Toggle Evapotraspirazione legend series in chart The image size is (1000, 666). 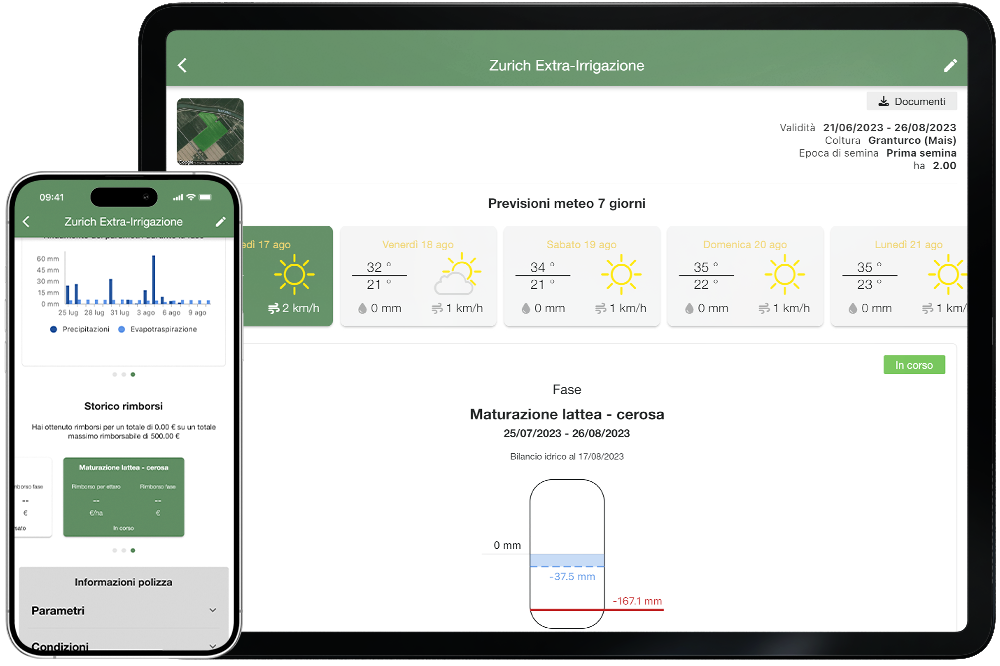coord(158,329)
